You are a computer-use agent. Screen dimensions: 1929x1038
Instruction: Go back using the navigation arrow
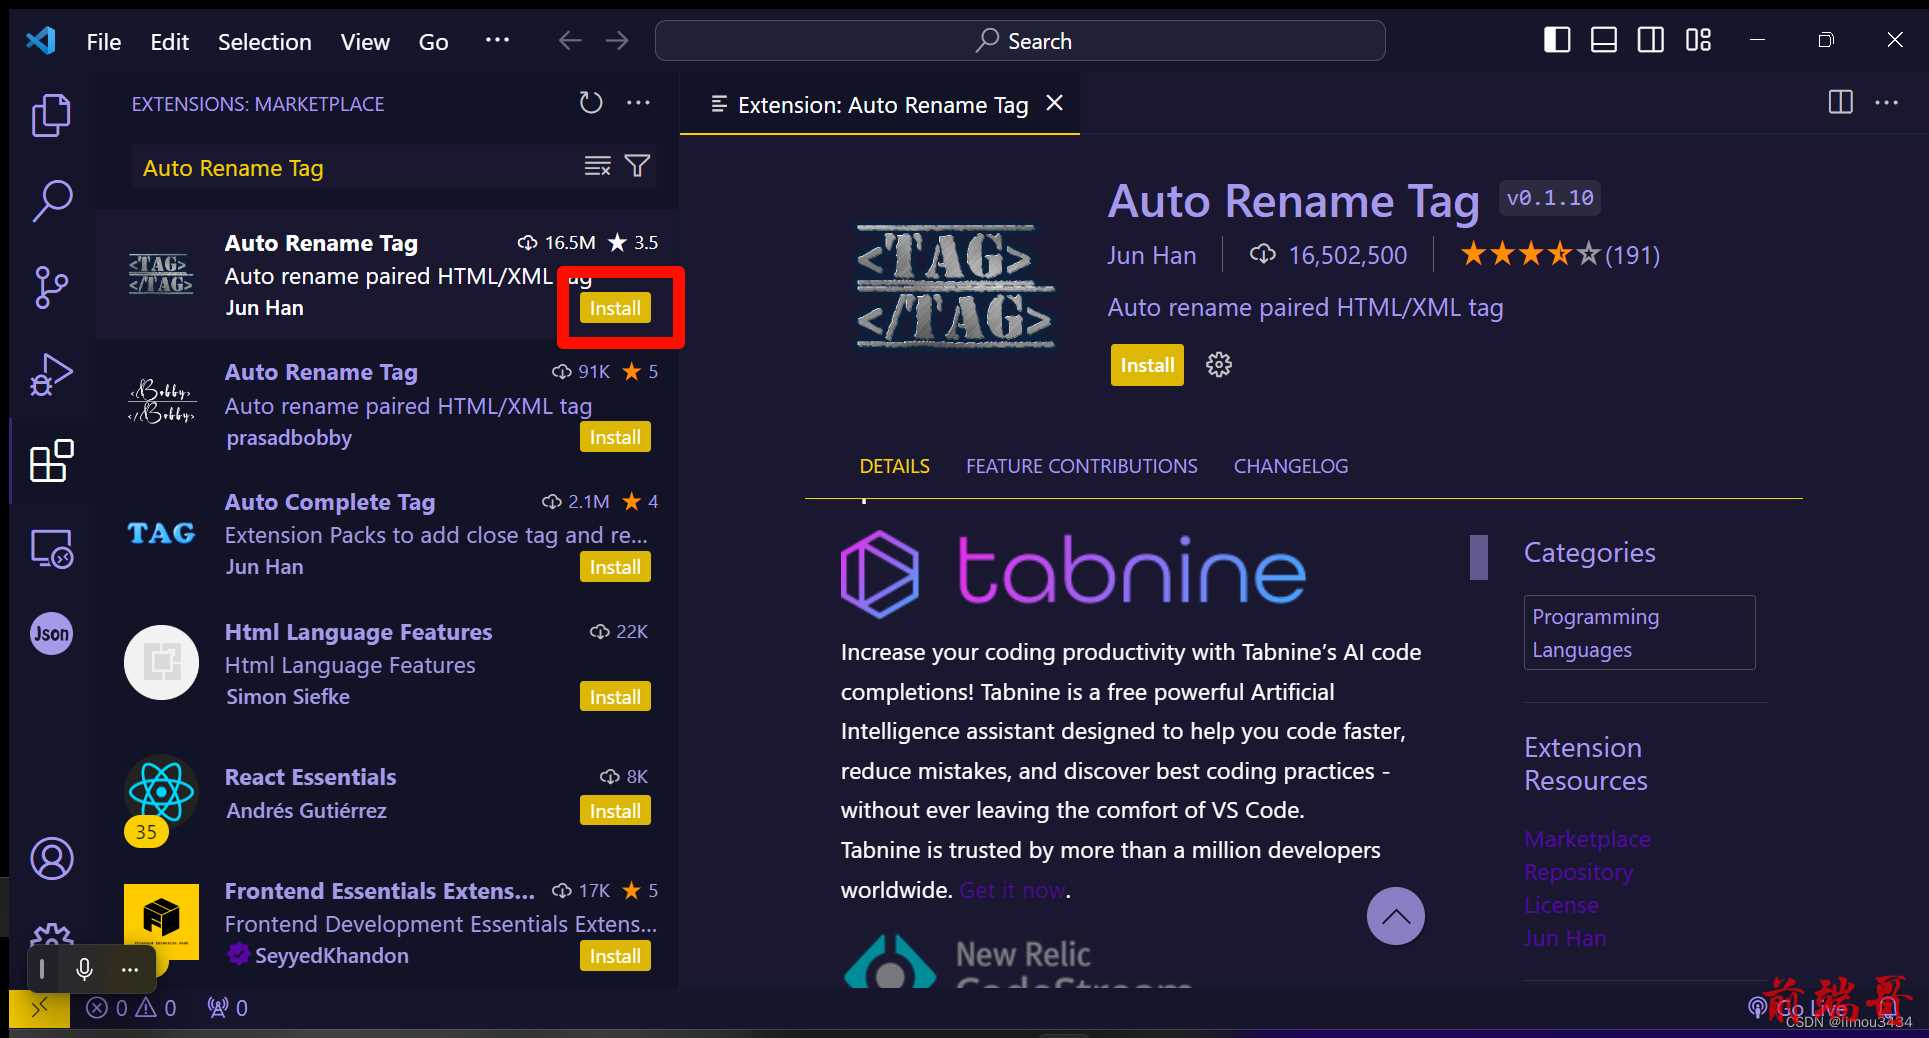pyautogui.click(x=570, y=40)
